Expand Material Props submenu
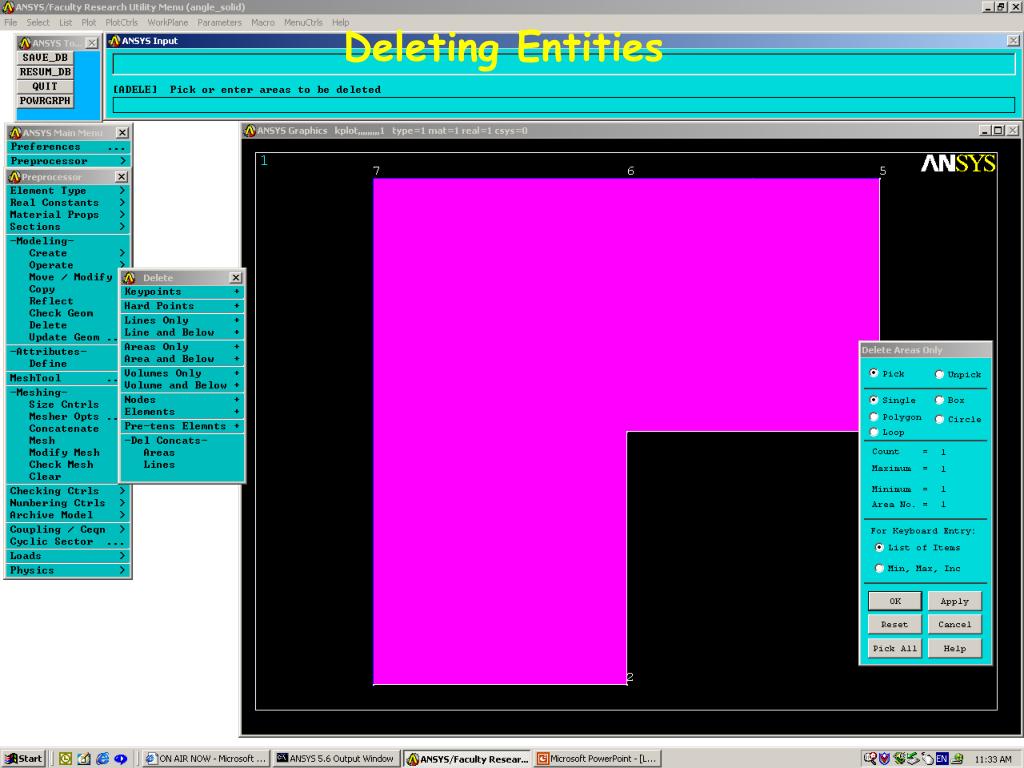Image resolution: width=1024 pixels, height=768 pixels. pyautogui.click(x=67, y=215)
